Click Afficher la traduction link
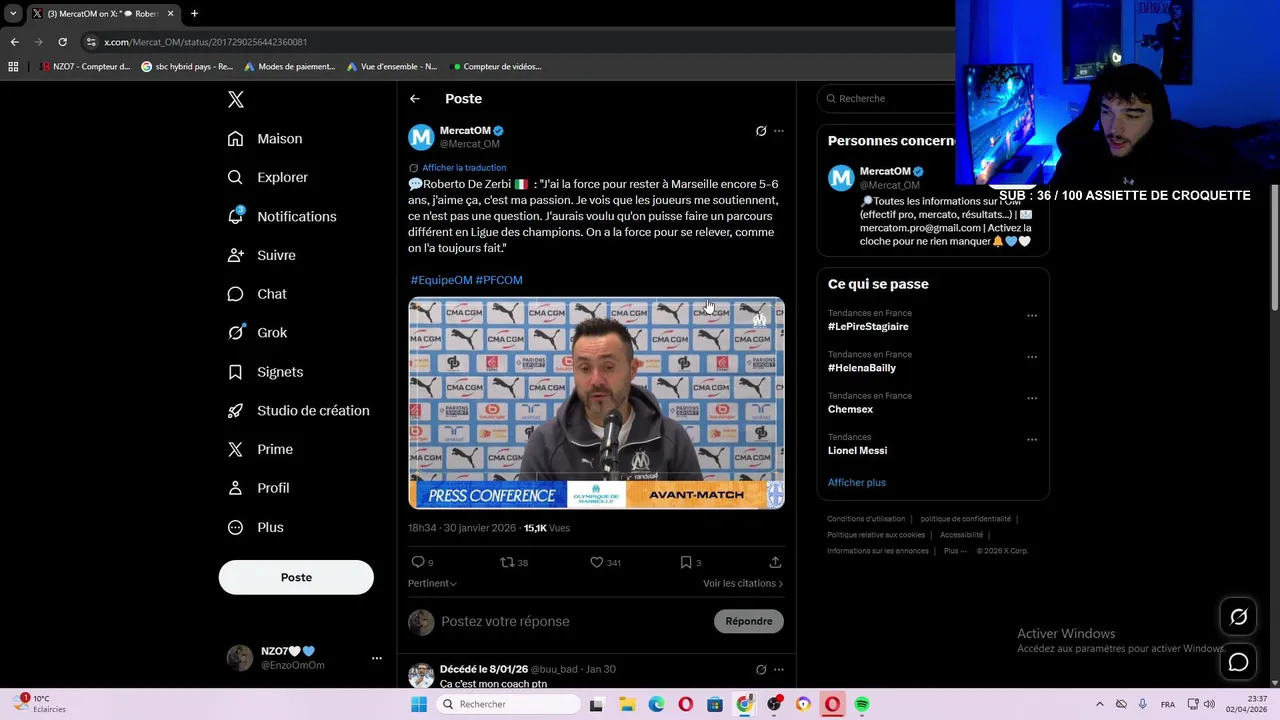The height and width of the screenshot is (720, 1280). [x=464, y=168]
